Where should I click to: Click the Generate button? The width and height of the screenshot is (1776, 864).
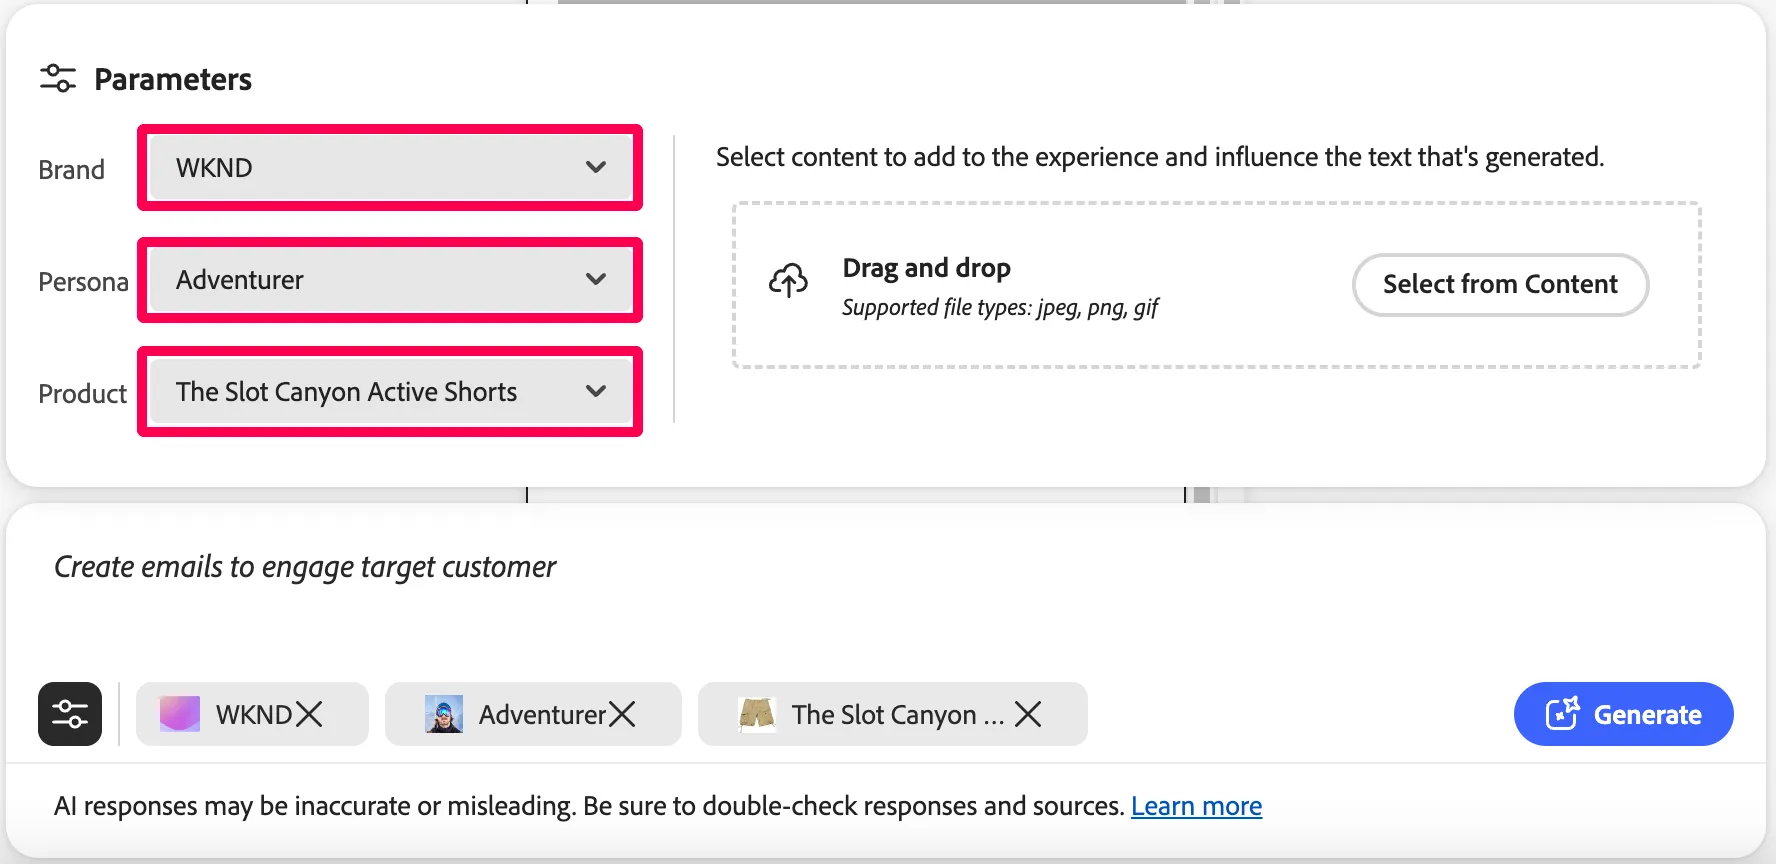click(1623, 714)
